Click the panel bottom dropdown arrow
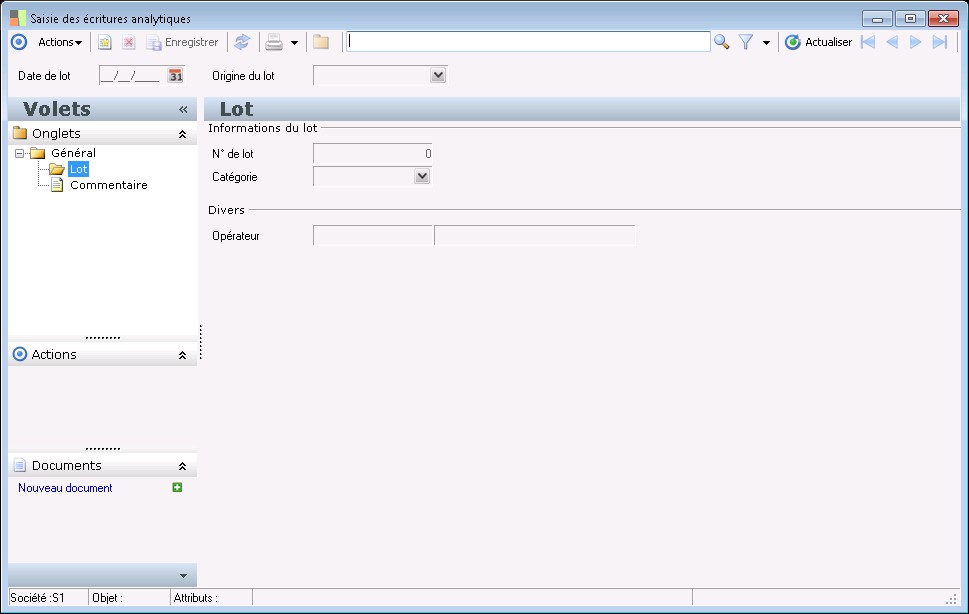Image resolution: width=969 pixels, height=614 pixels. tap(183, 576)
